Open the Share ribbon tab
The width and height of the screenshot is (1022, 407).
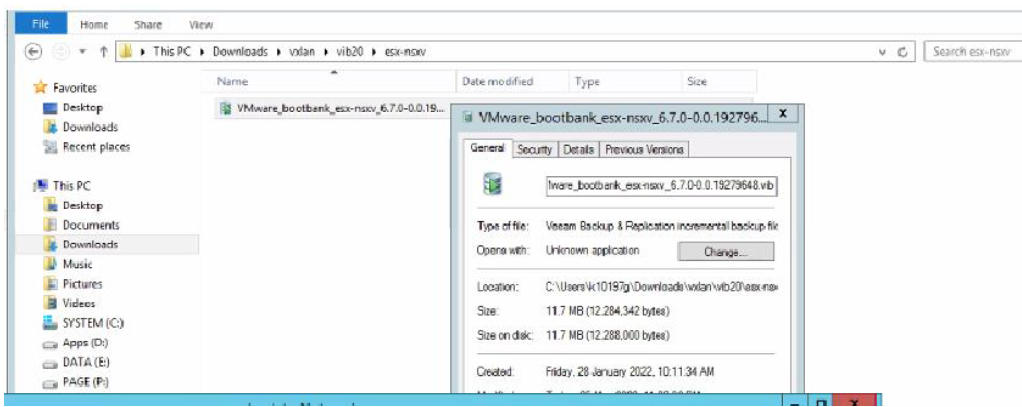(147, 25)
